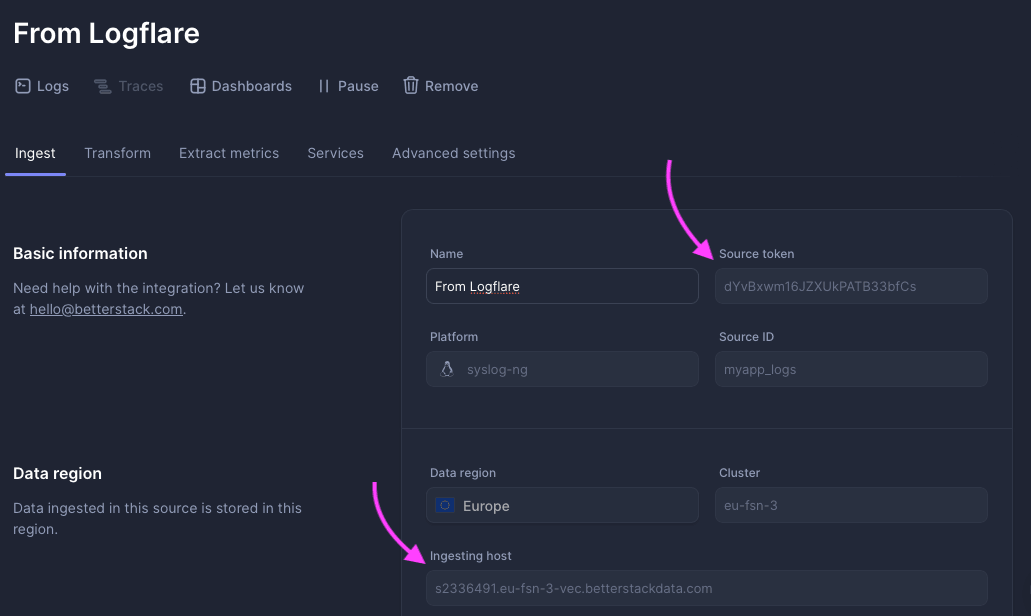Open the Transform tab
The image size is (1031, 616).
point(117,153)
